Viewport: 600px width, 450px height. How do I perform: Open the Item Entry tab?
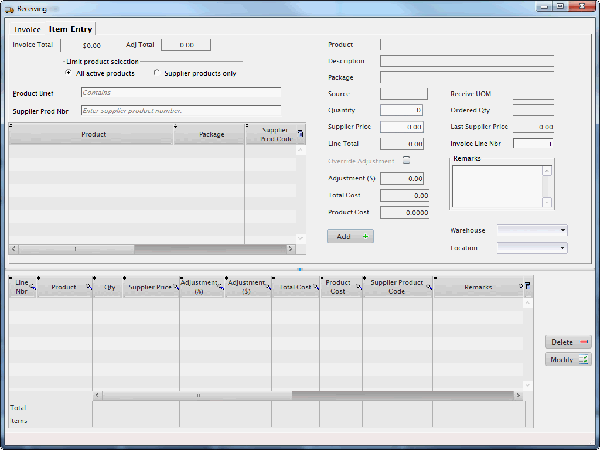click(x=71, y=29)
